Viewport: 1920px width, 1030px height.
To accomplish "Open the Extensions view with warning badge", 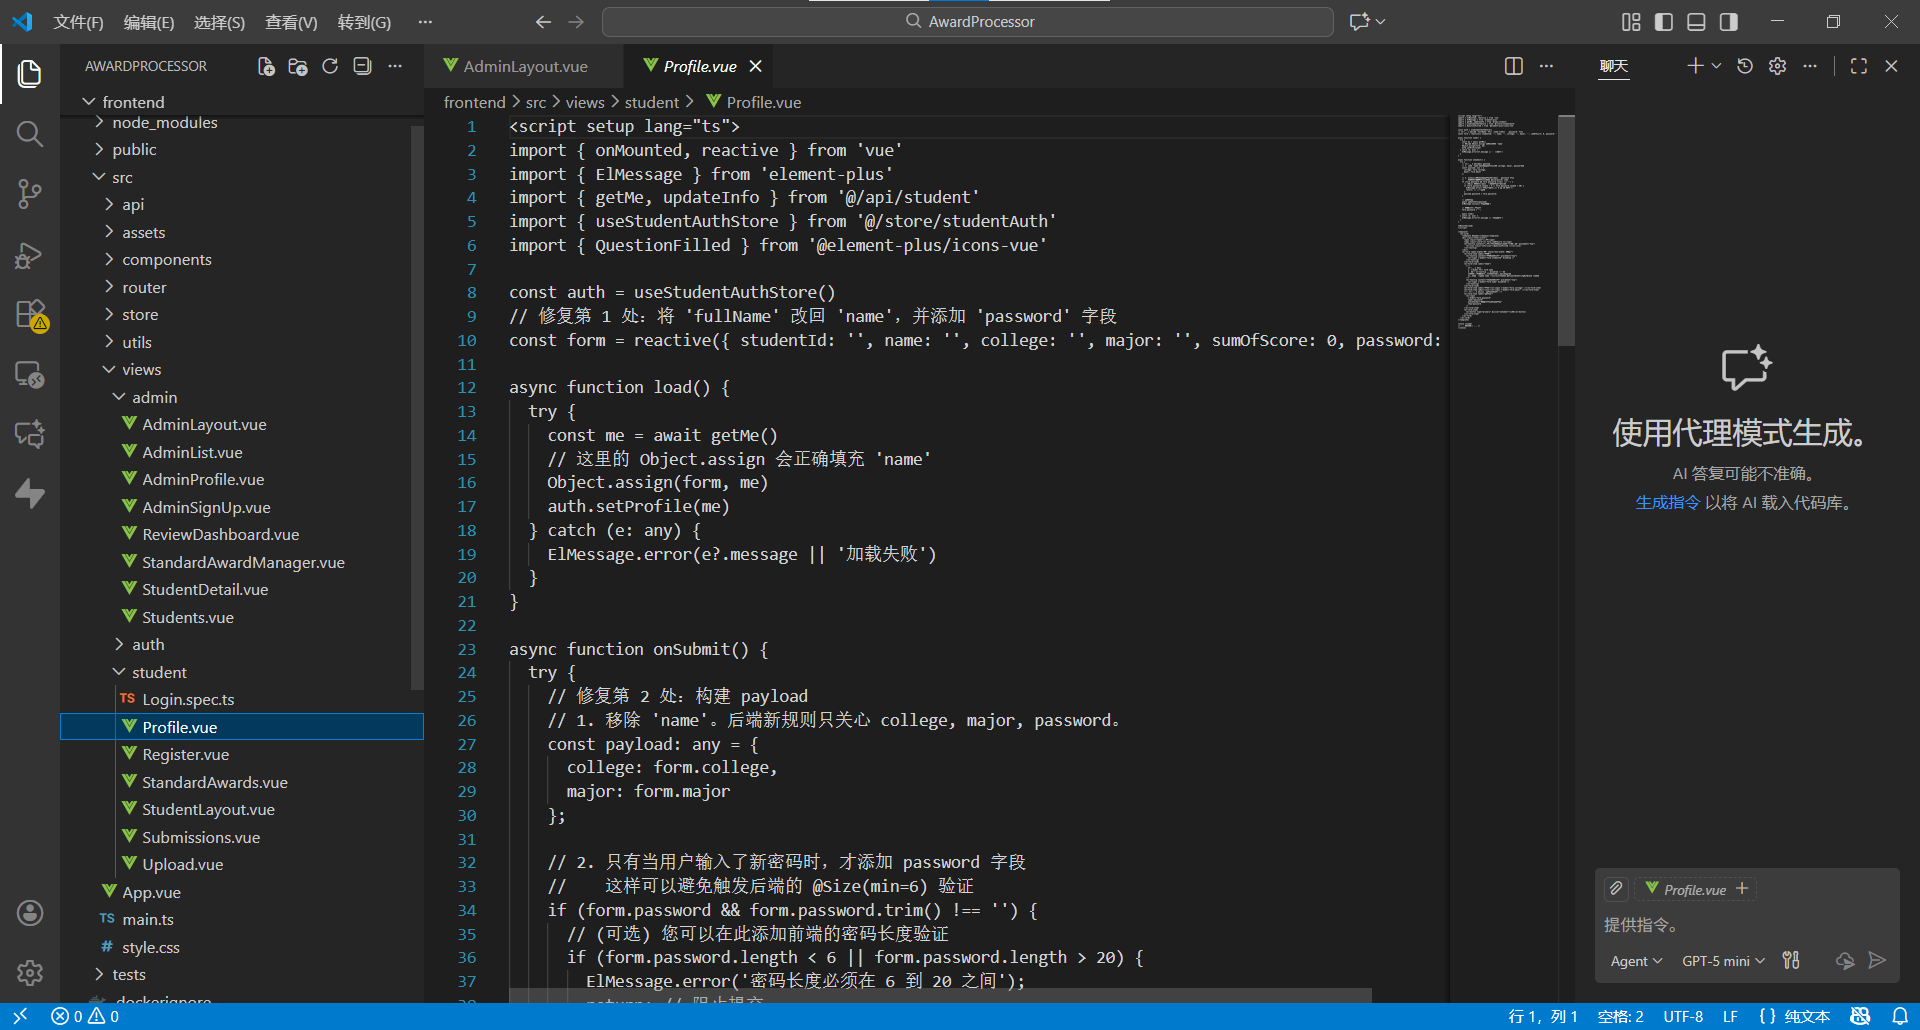I will [30, 315].
